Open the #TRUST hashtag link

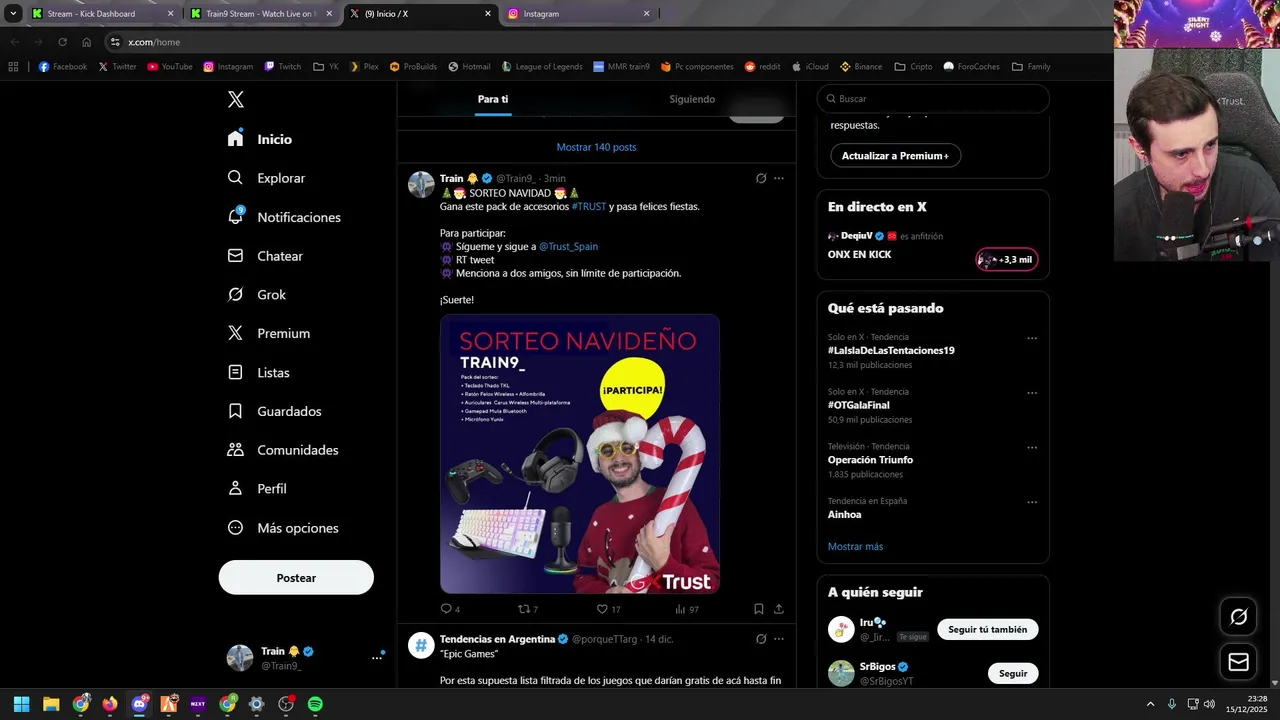(x=589, y=206)
